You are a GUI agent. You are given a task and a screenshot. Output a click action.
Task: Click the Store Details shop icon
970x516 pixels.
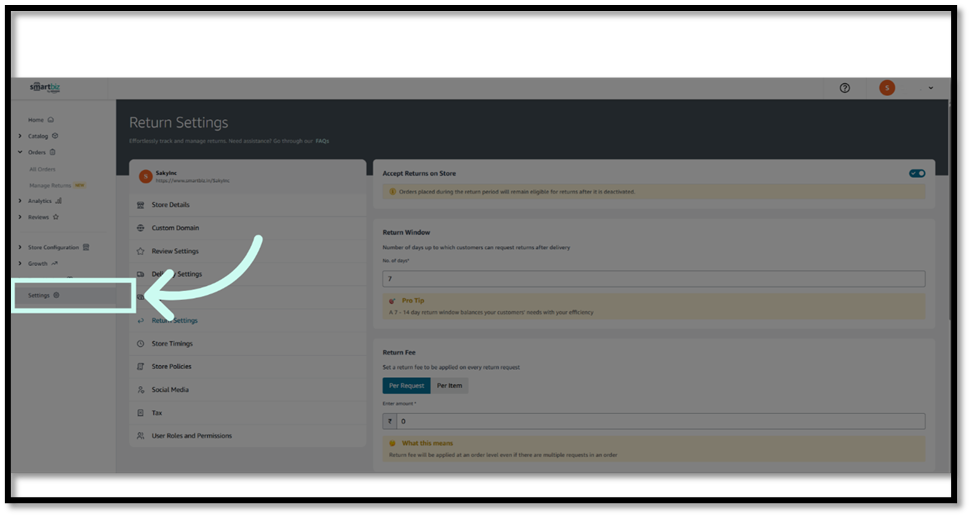141,205
